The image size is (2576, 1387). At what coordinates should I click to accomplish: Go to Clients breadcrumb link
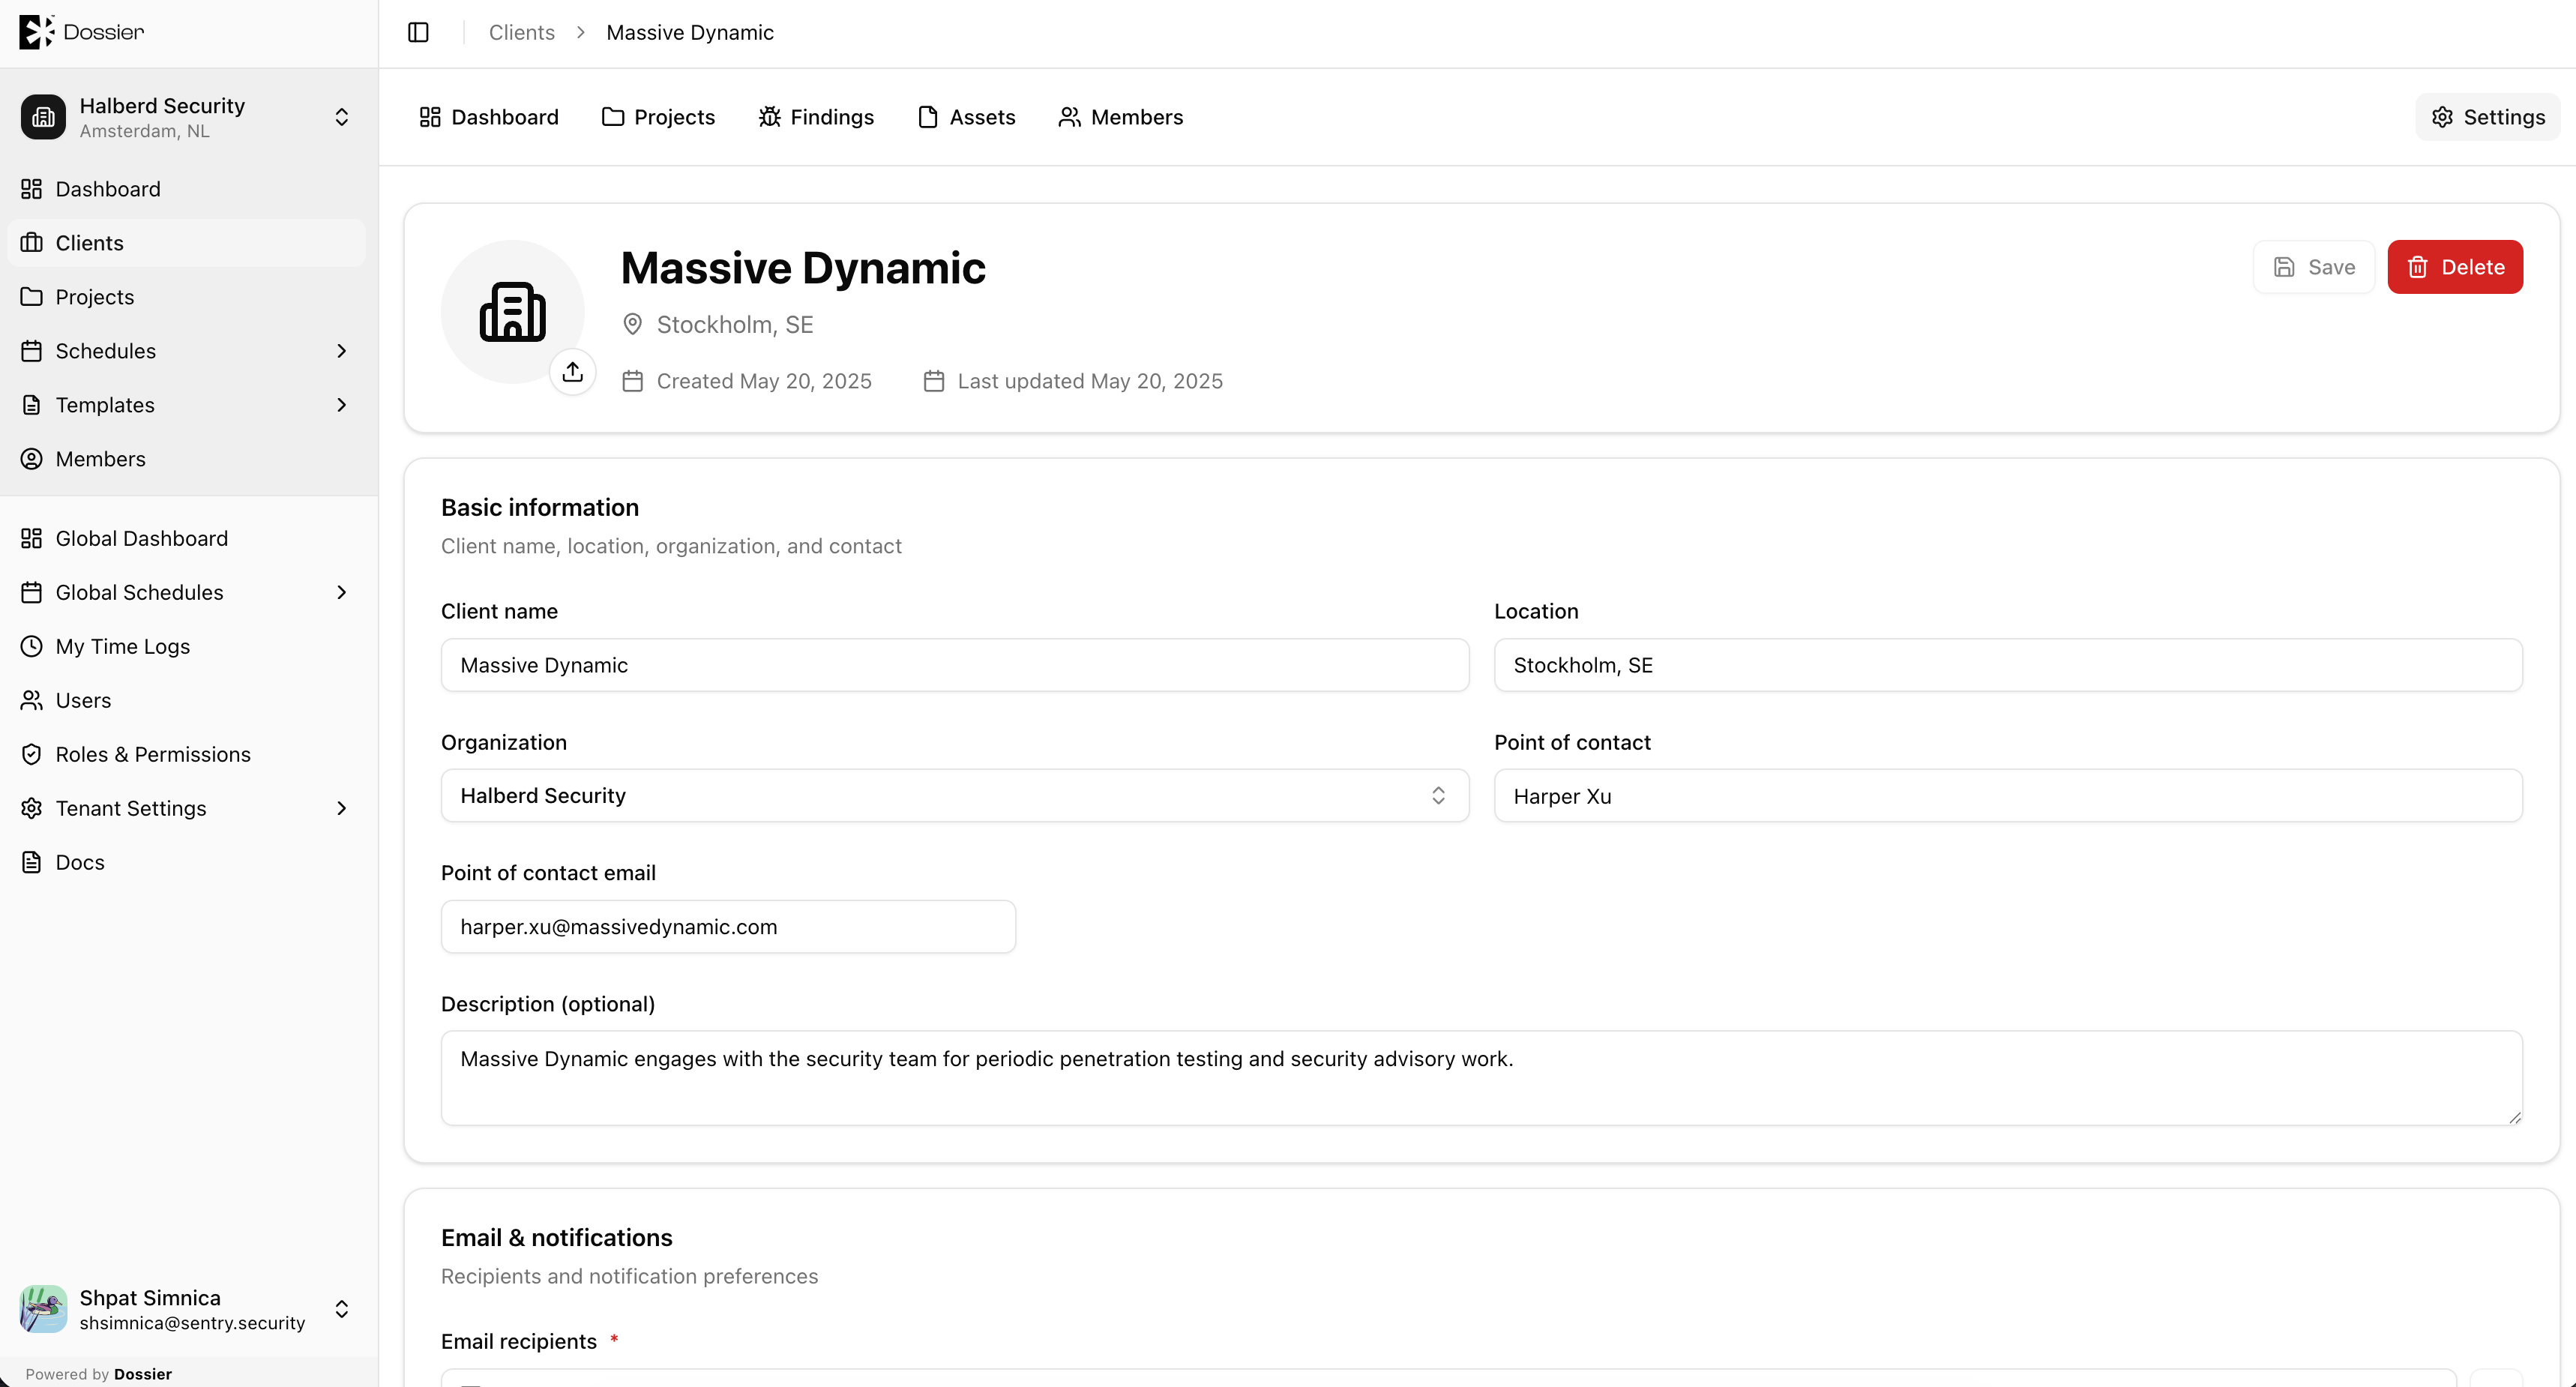521,32
